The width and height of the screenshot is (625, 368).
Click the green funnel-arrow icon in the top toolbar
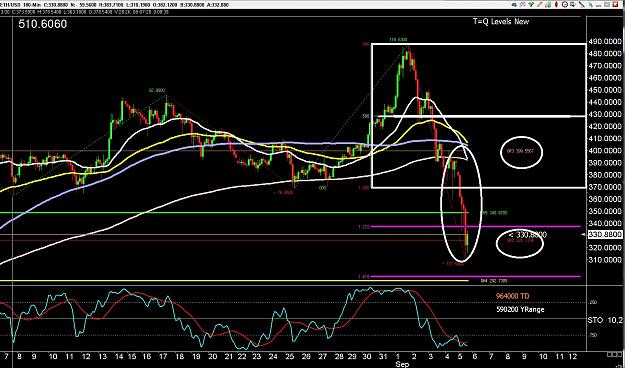[x=531, y=5]
